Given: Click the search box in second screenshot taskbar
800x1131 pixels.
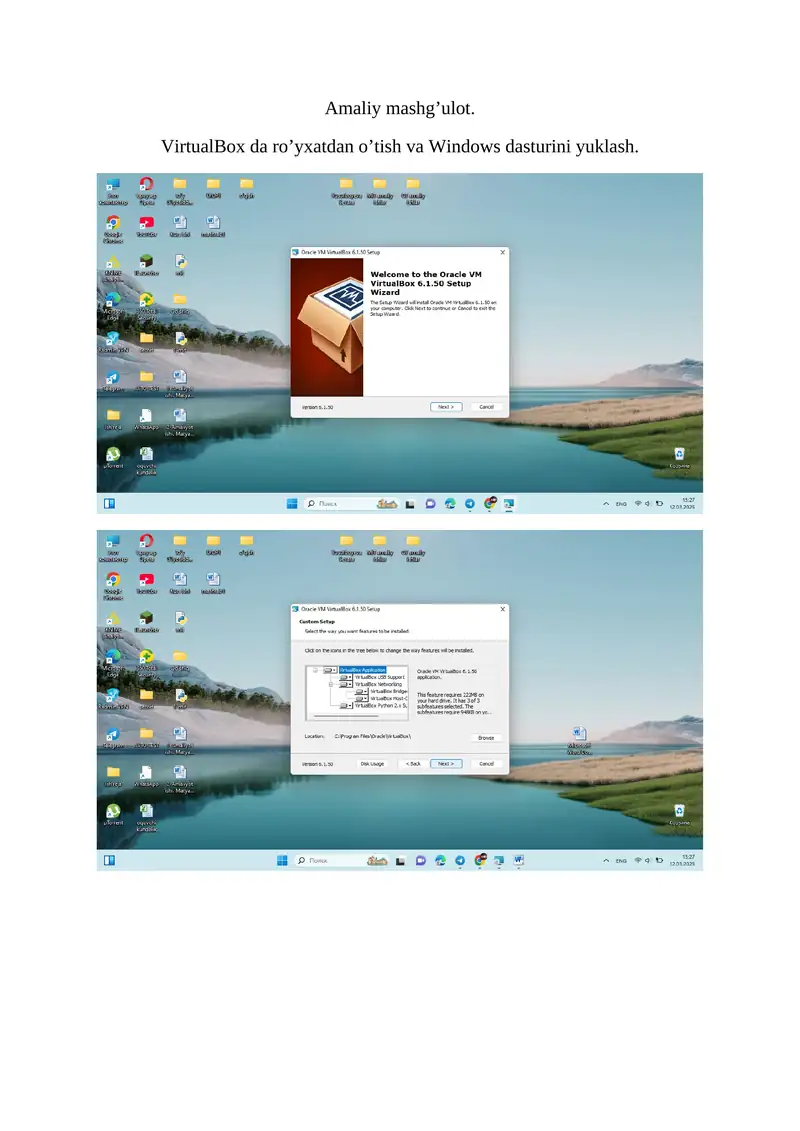Looking at the screenshot, I should [x=342, y=861].
